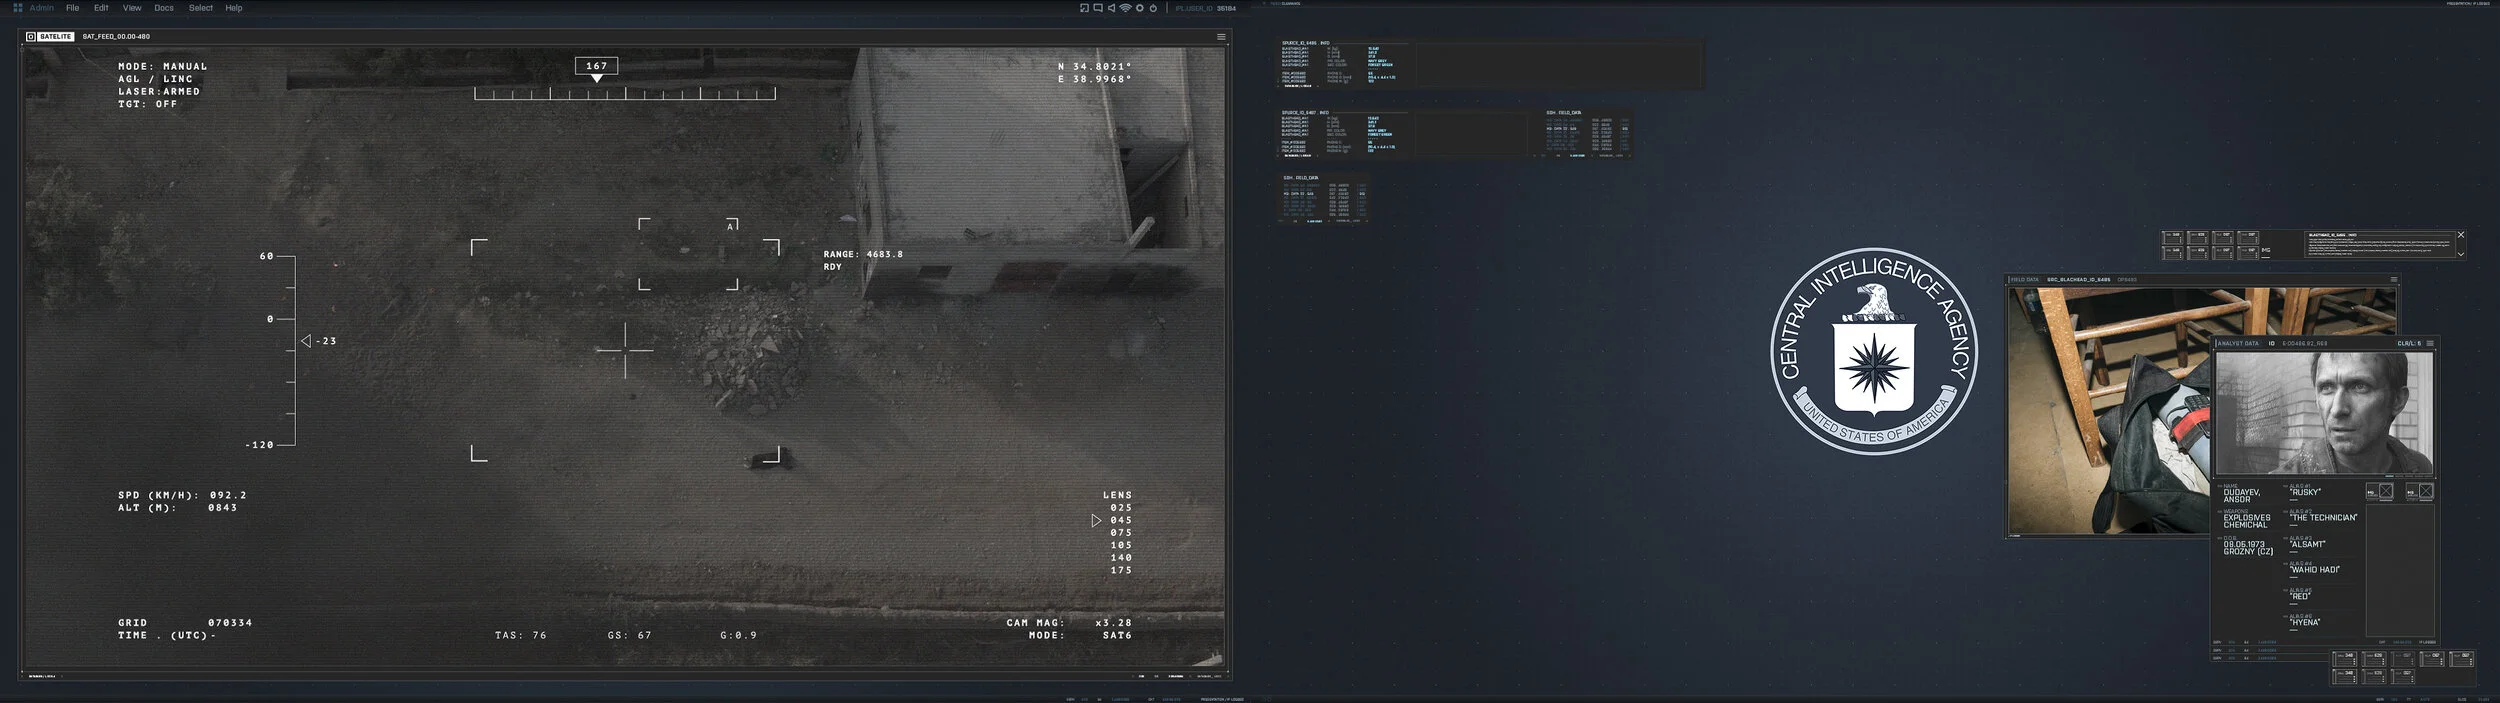Click the CLR/L: 5 clearance label
This screenshot has height=703, width=2500.
2409,343
